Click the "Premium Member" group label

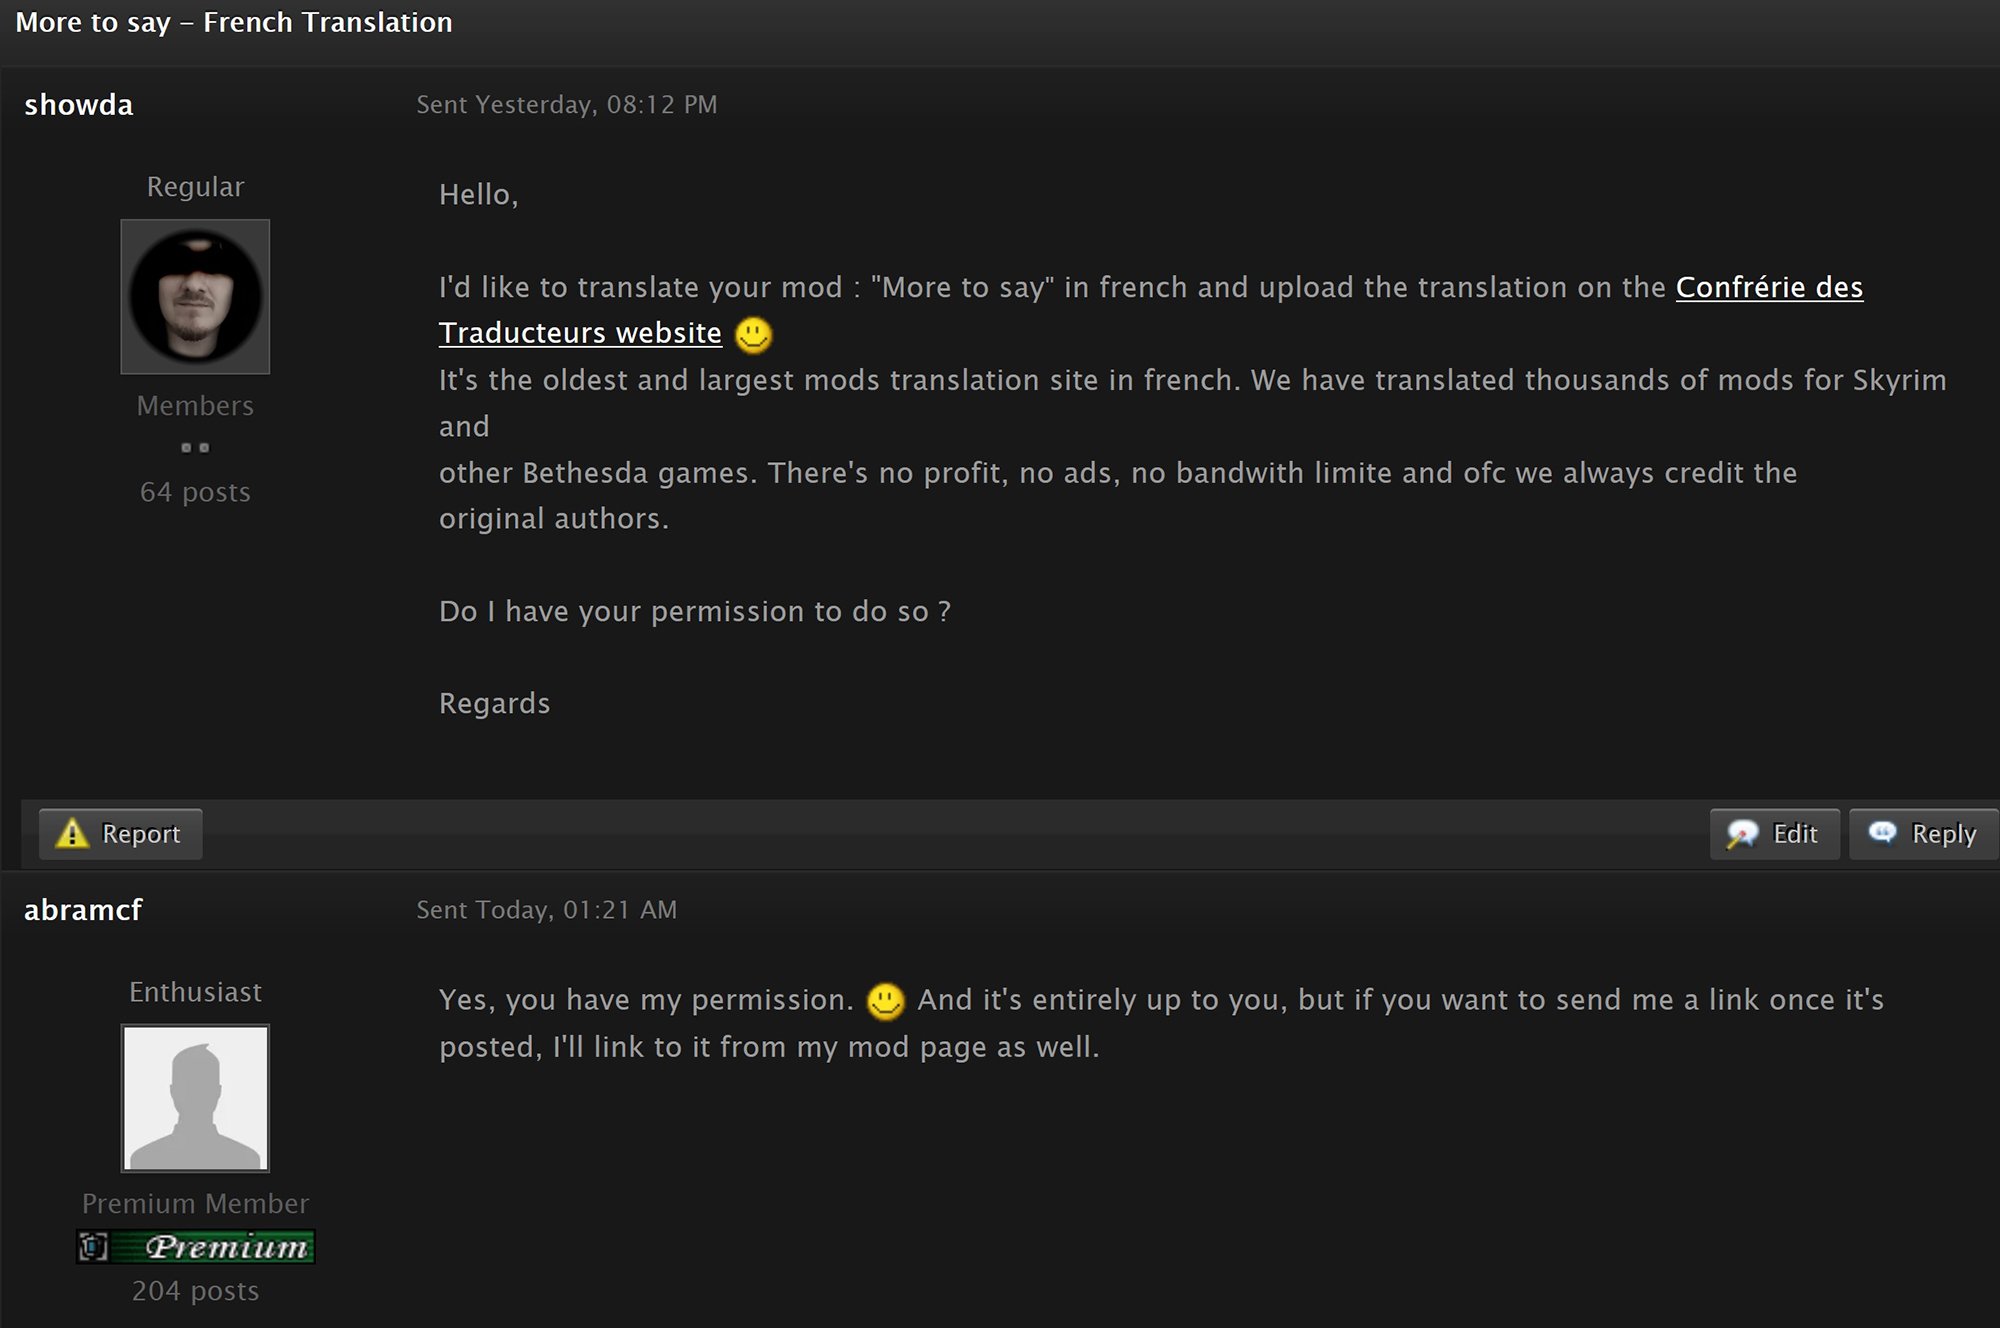point(196,1204)
